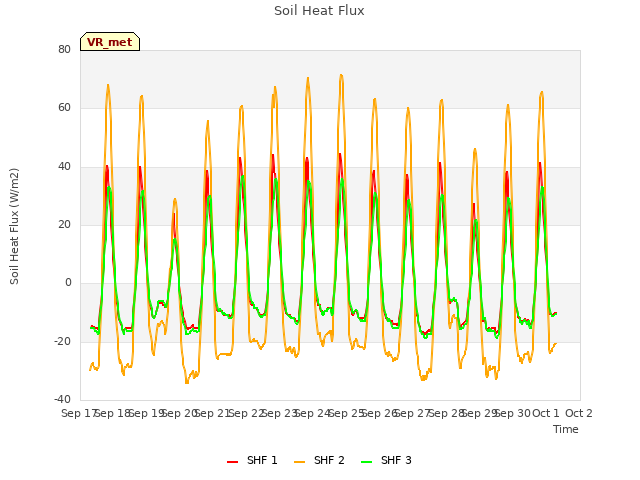
Task: Click the 20 y-axis tick label
Action: point(64,224)
